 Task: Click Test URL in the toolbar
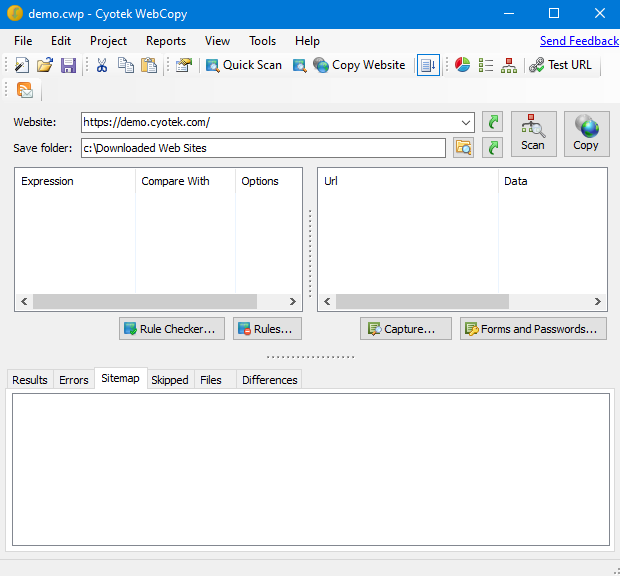tap(560, 65)
